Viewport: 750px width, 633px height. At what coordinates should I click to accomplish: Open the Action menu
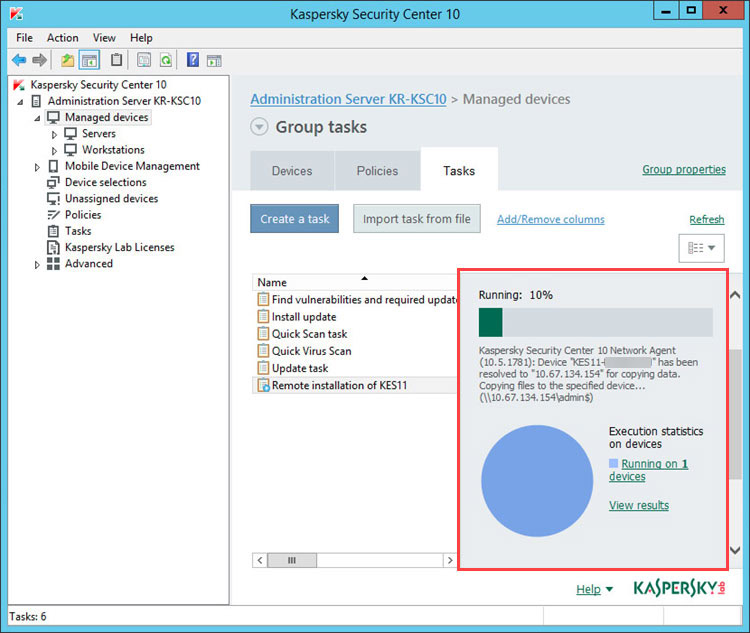coord(63,38)
